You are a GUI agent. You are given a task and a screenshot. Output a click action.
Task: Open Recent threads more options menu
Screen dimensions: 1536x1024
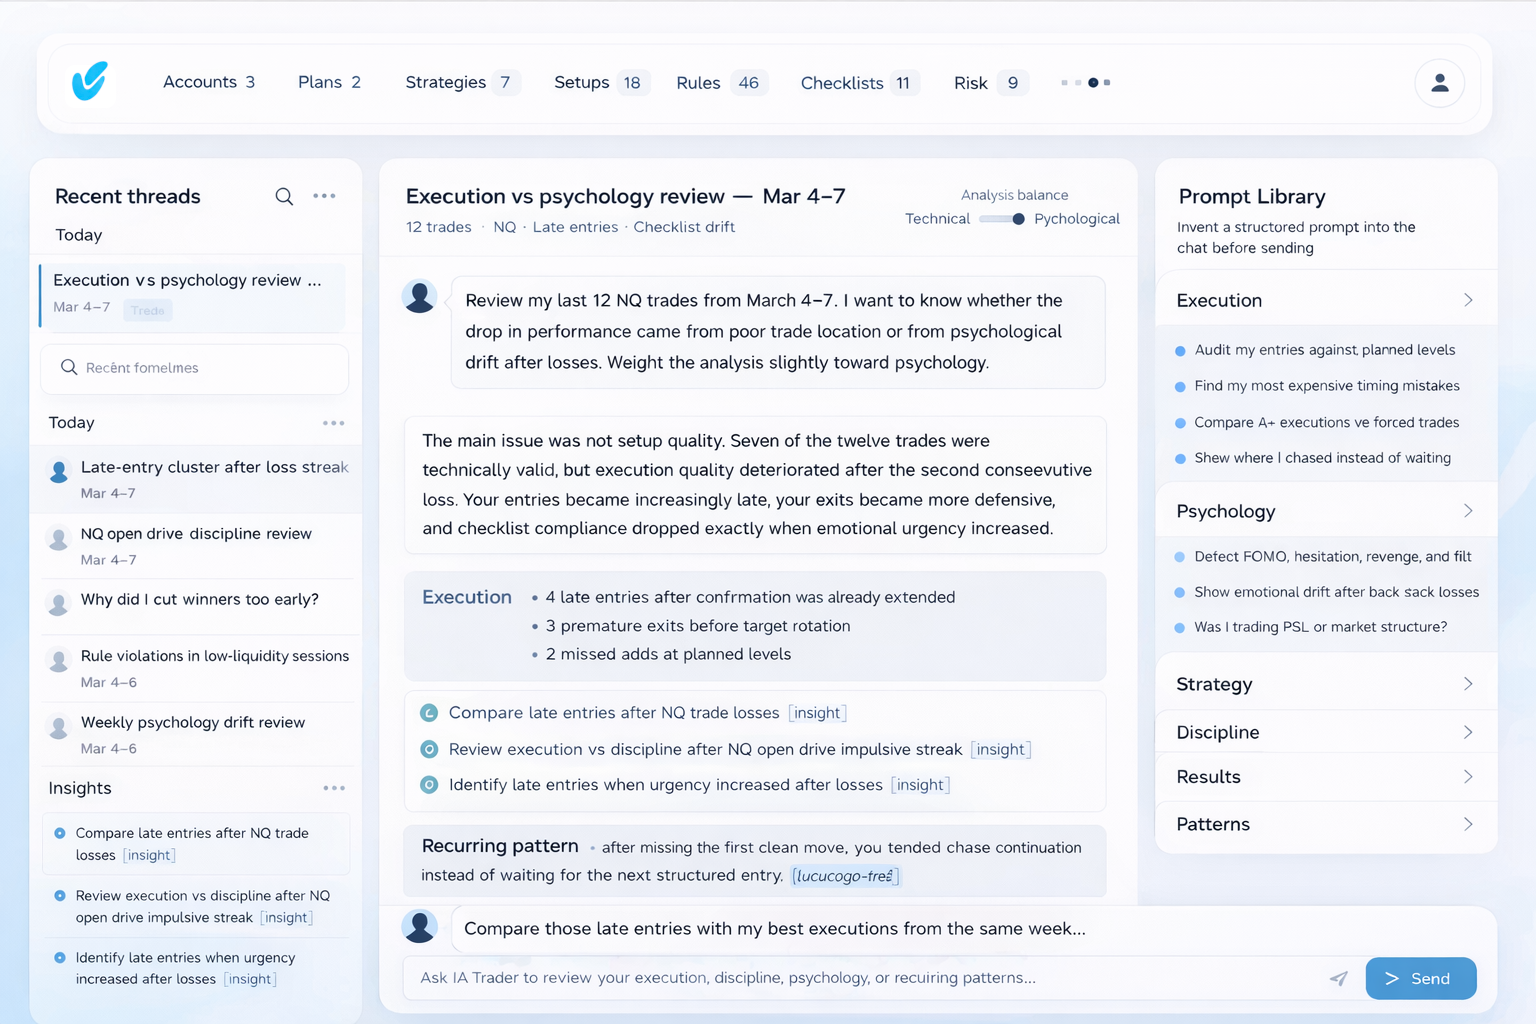click(324, 196)
